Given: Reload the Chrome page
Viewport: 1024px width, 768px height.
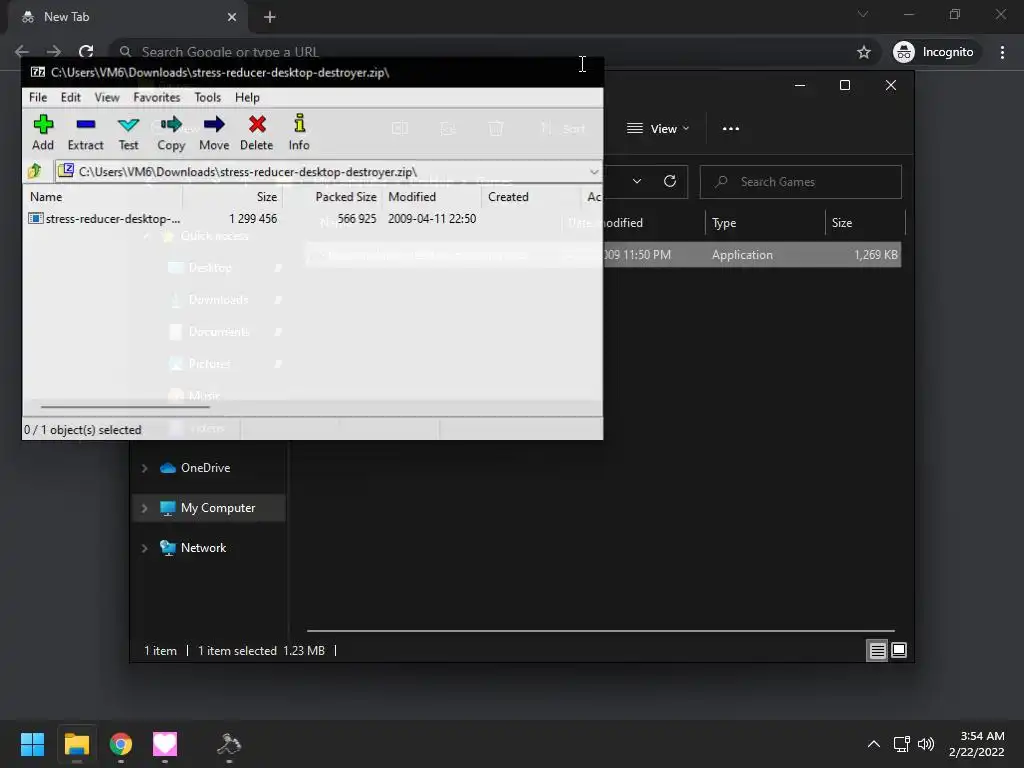Looking at the screenshot, I should click(x=86, y=52).
